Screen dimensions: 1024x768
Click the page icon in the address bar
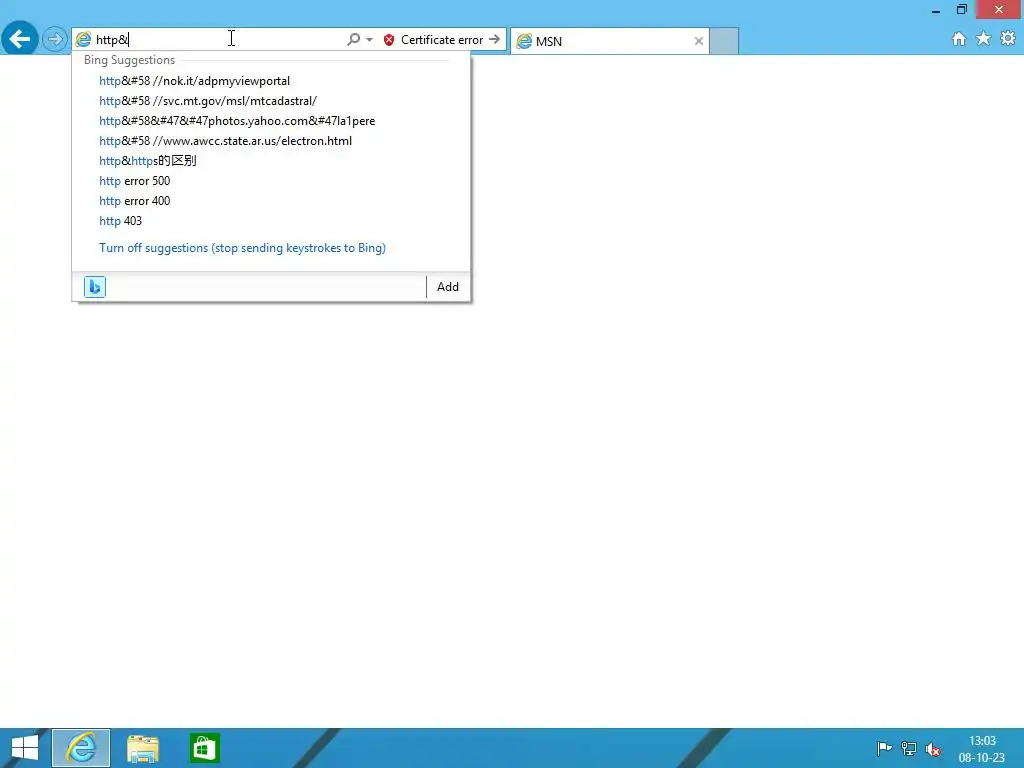coord(83,40)
